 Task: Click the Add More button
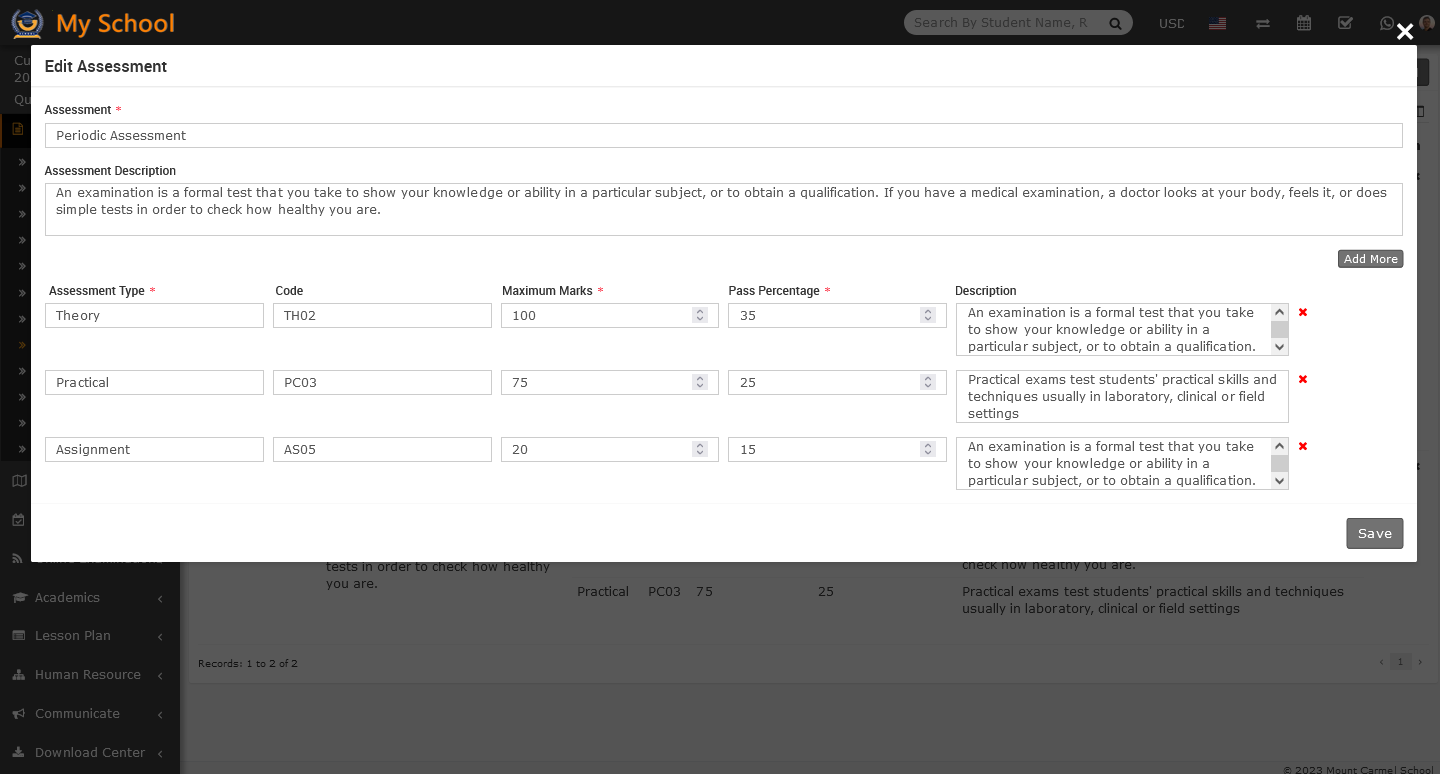point(1370,259)
